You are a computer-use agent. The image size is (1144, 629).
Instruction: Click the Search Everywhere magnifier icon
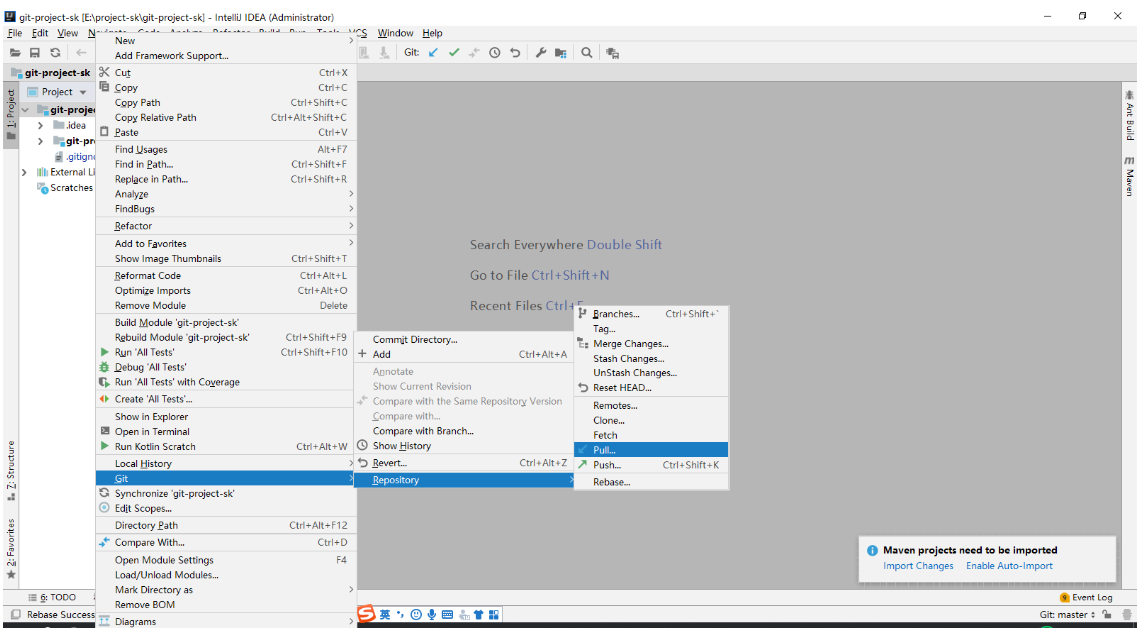(587, 53)
